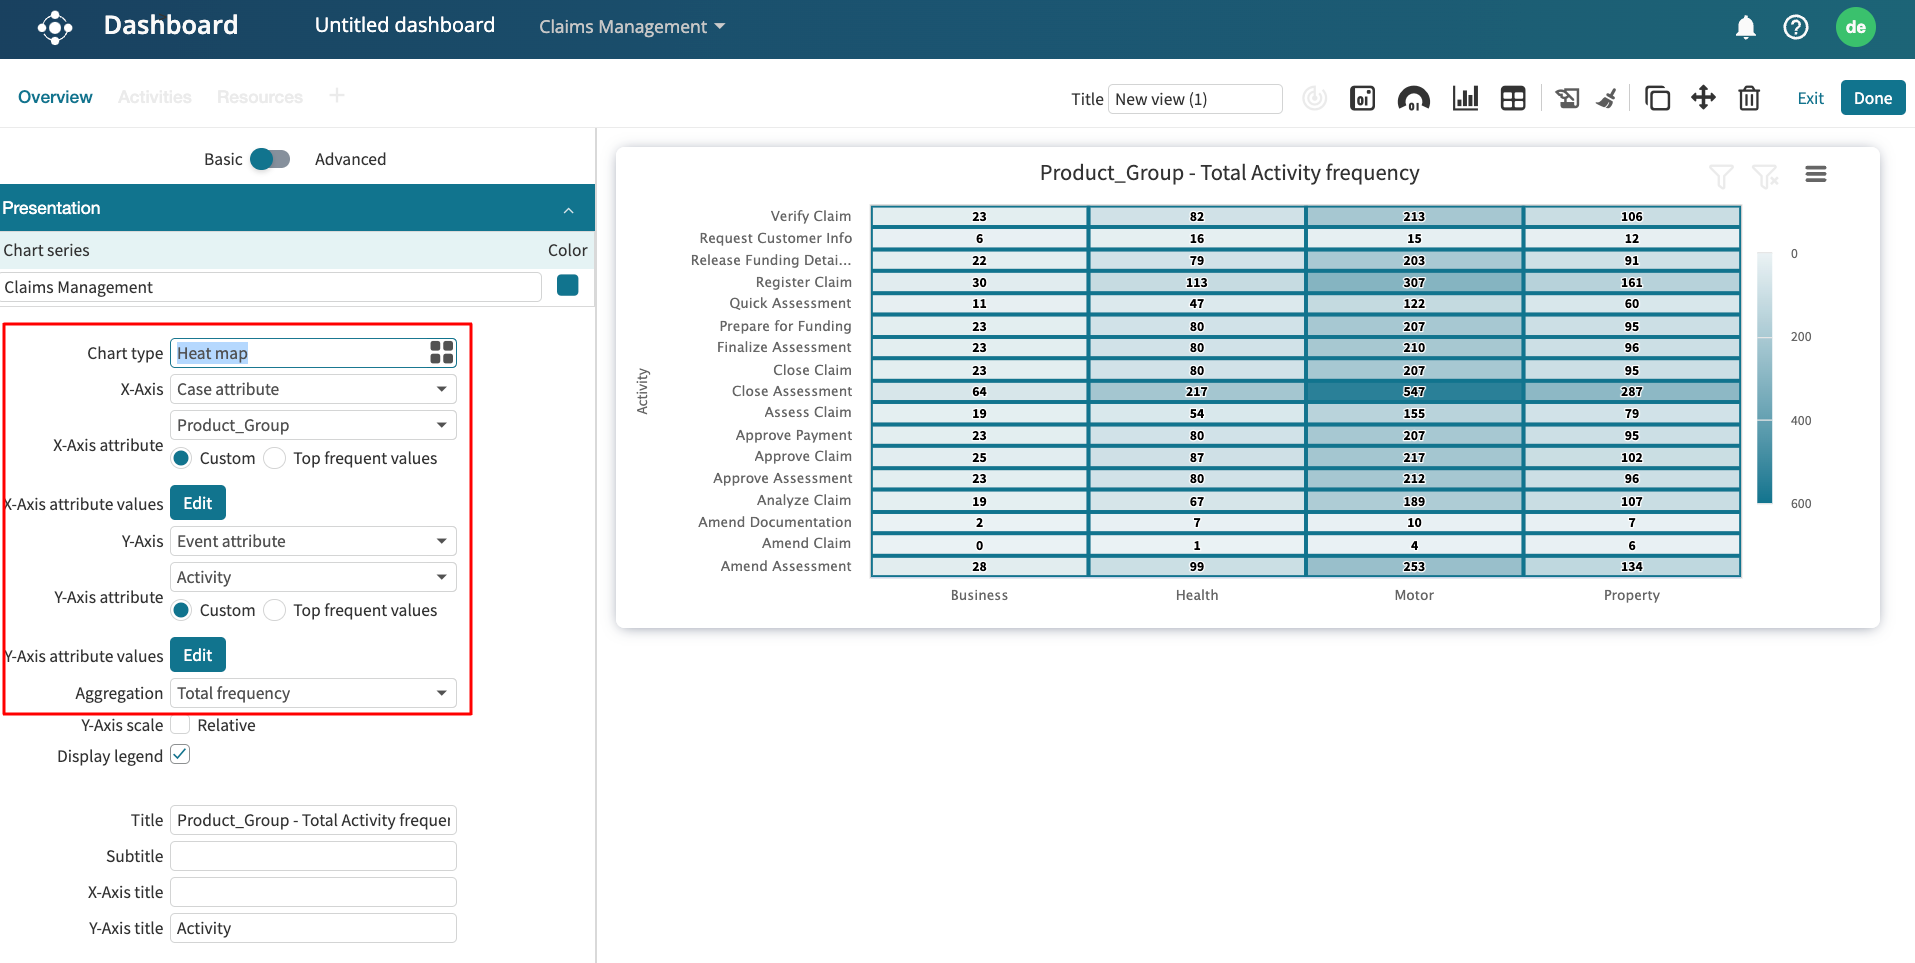Viewport: 1915px width, 963px height.
Task: Click Edit for X-Axis attribute values
Action: coord(197,503)
